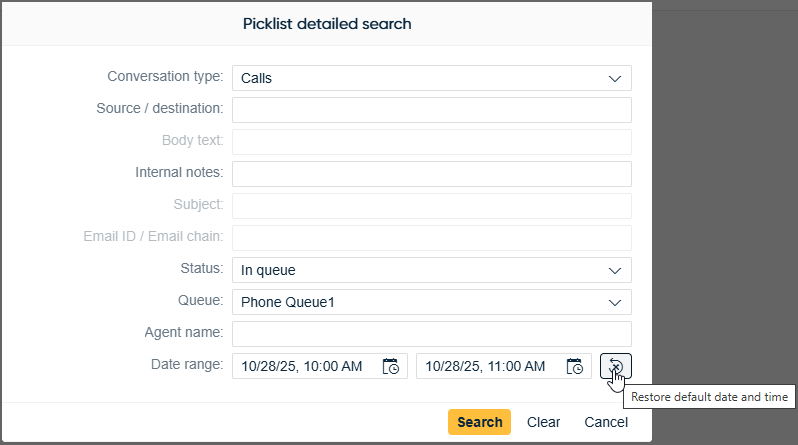Image resolution: width=798 pixels, height=445 pixels.
Task: Expand the Conversation type dropdown
Action: coord(614,78)
